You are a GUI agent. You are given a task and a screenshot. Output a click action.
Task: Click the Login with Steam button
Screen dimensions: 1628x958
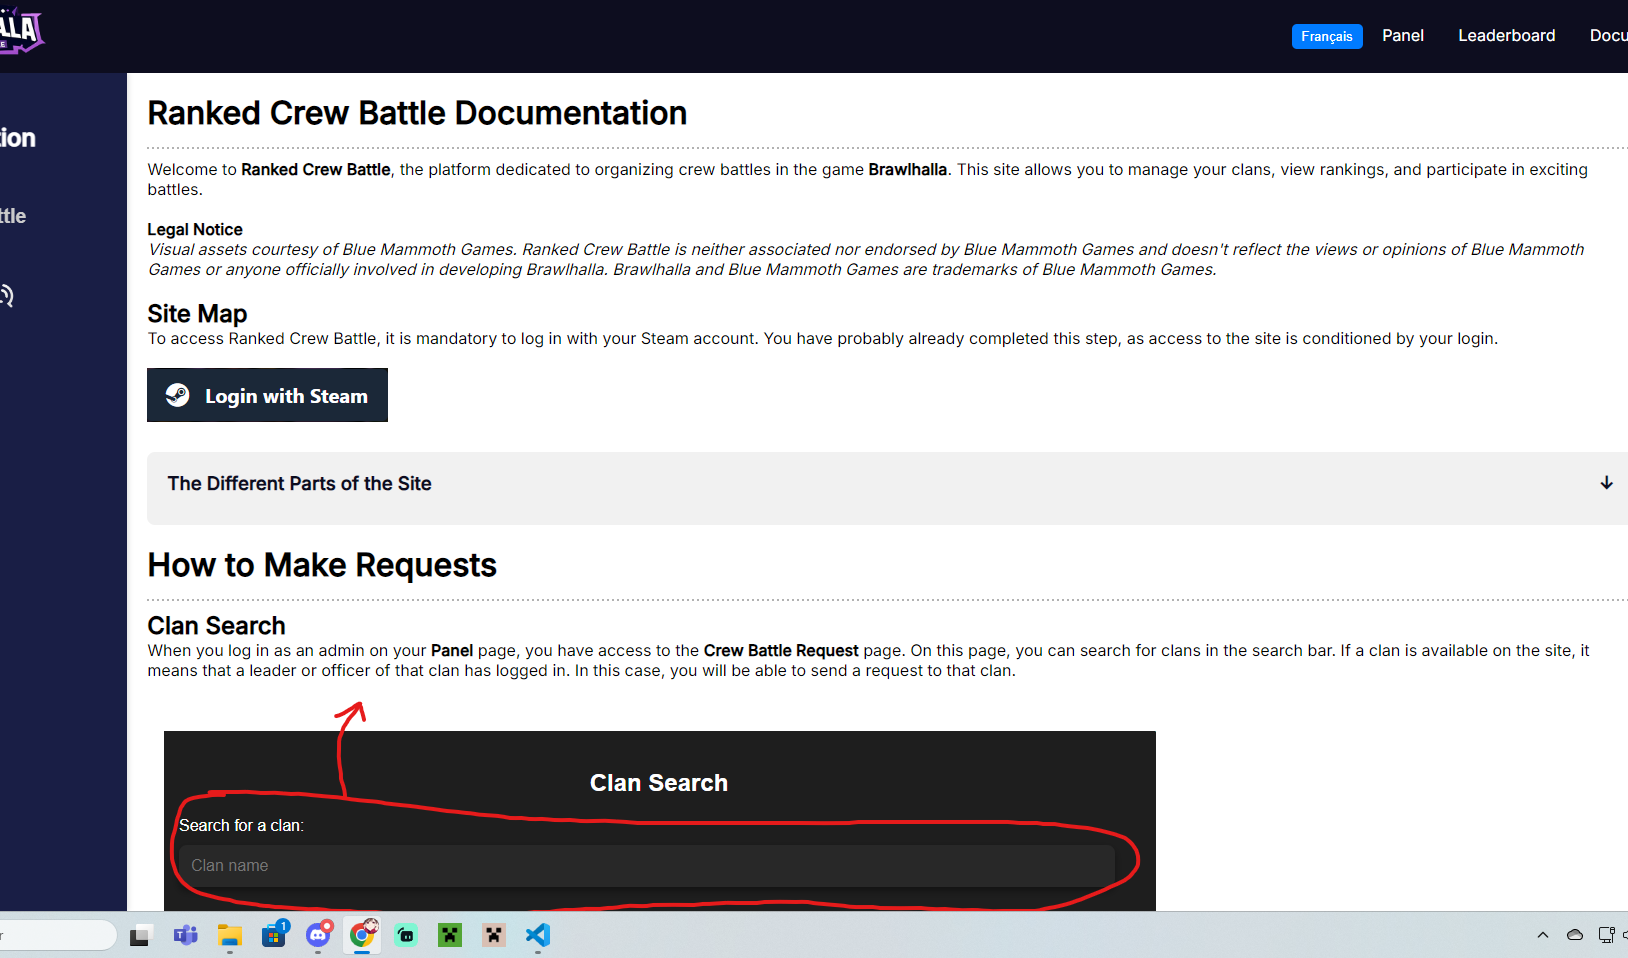tap(267, 395)
